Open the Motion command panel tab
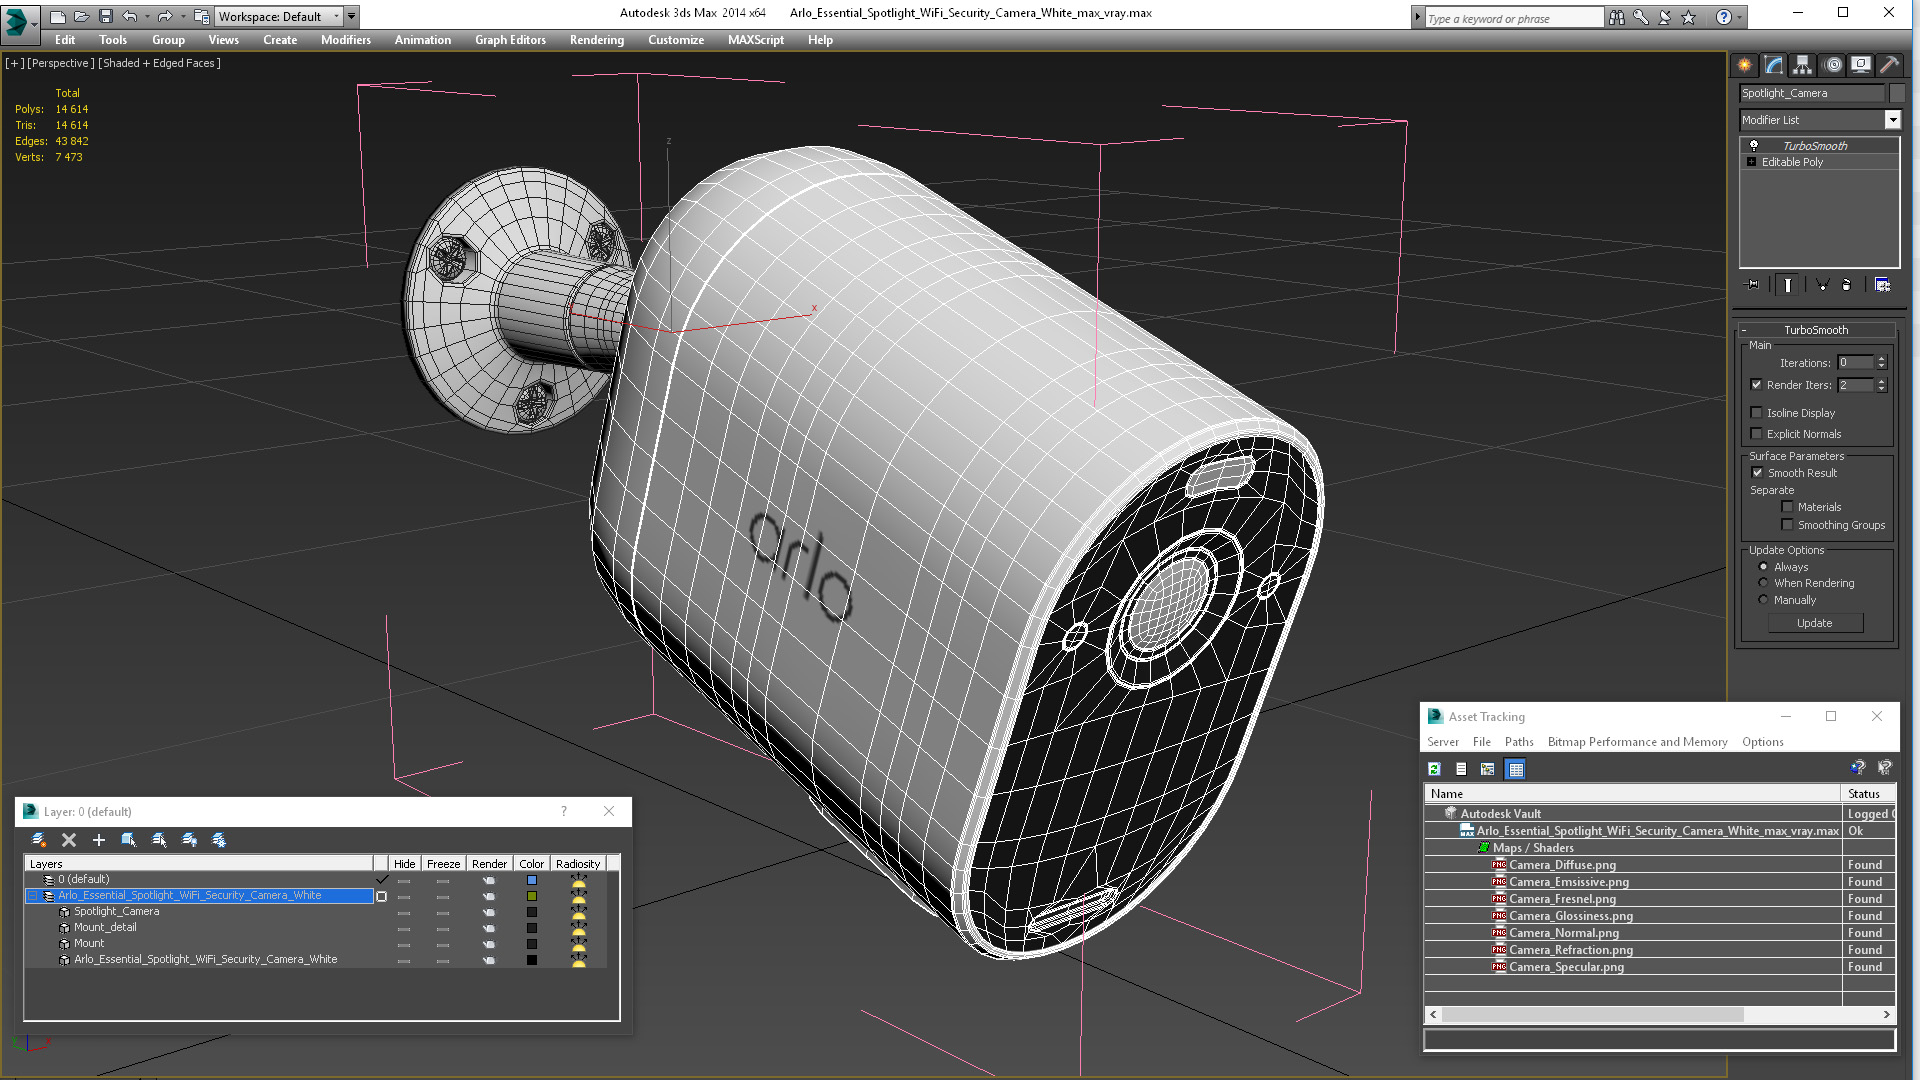This screenshot has width=1920, height=1080. point(1833,65)
